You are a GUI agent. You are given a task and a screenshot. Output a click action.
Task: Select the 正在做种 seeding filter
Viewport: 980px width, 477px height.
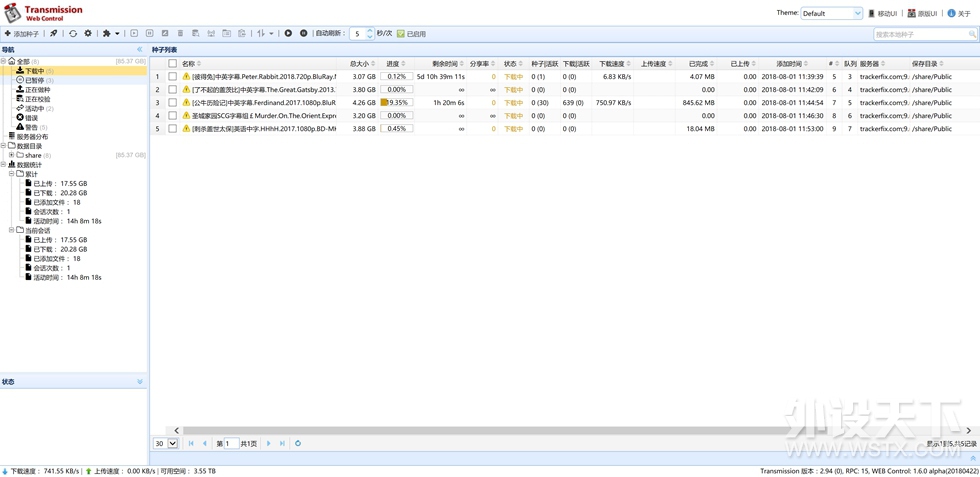tap(33, 89)
